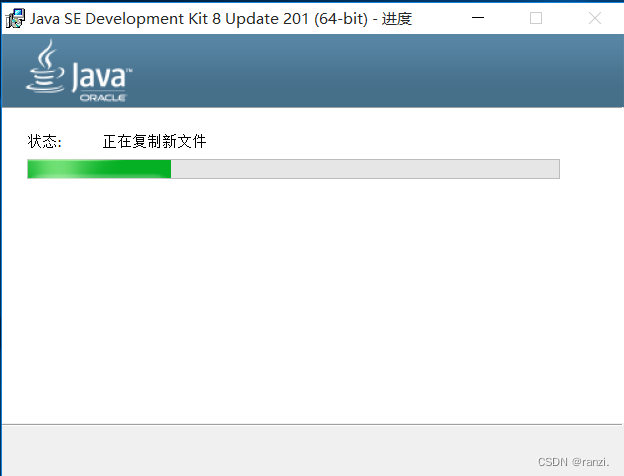Minimize the Java installer window

(478, 18)
